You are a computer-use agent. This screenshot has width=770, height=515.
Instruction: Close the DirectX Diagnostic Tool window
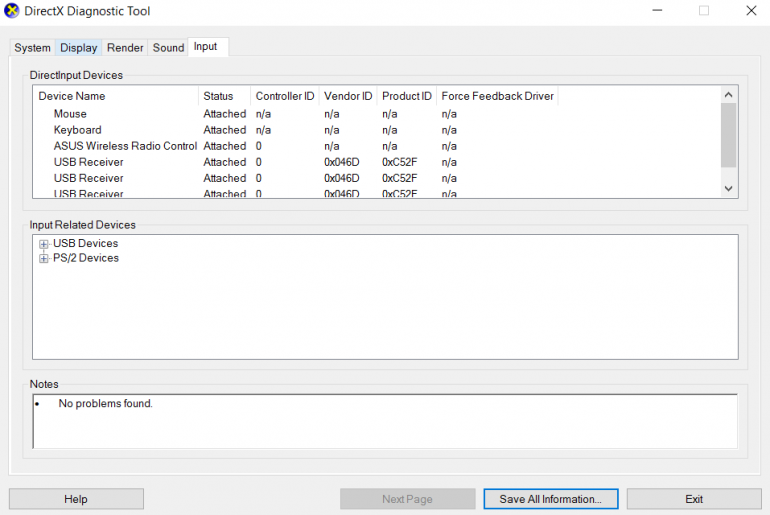tap(750, 11)
